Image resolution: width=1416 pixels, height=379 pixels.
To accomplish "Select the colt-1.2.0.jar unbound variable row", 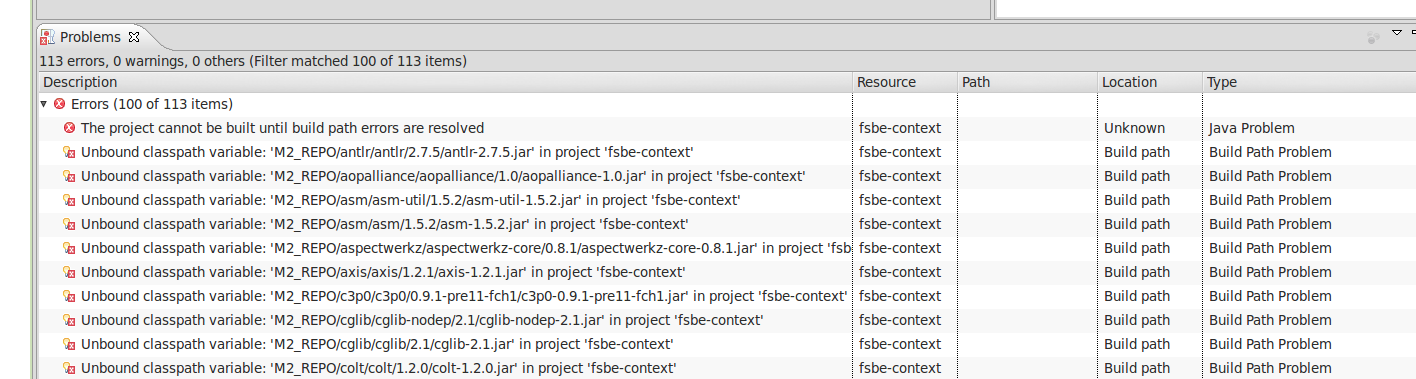I will click(726, 368).
